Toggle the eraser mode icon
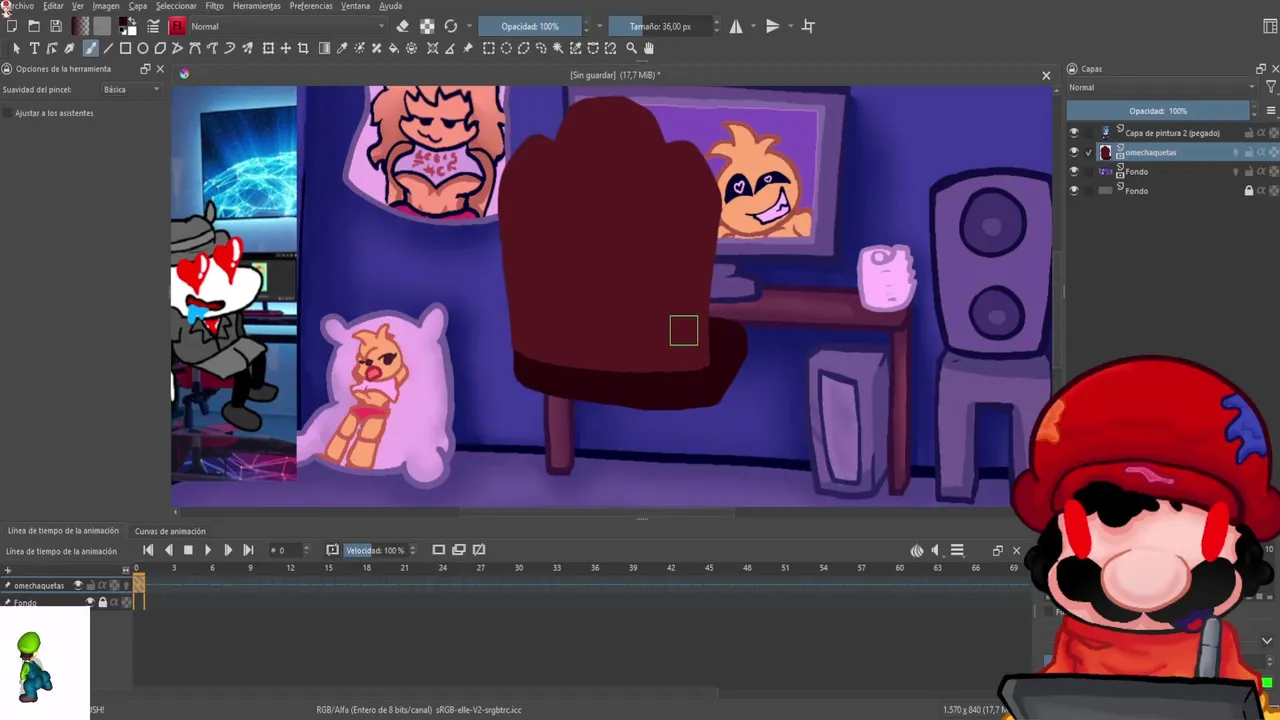The image size is (1280, 720). tap(403, 26)
